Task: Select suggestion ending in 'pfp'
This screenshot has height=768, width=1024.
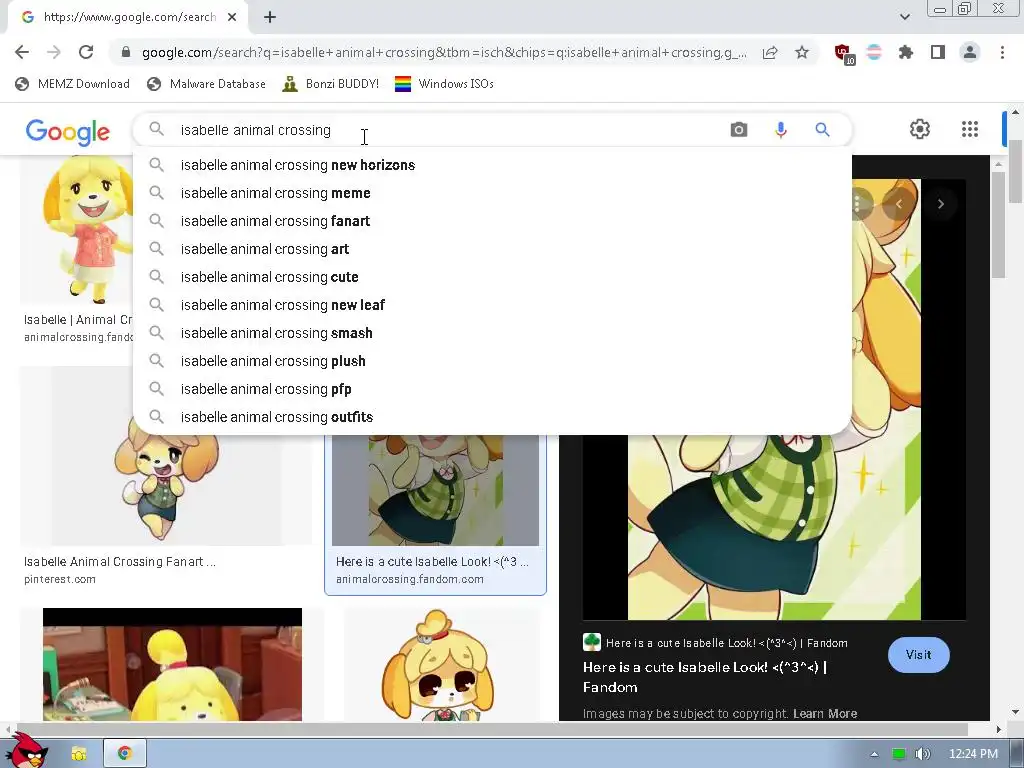Action: pos(492,389)
